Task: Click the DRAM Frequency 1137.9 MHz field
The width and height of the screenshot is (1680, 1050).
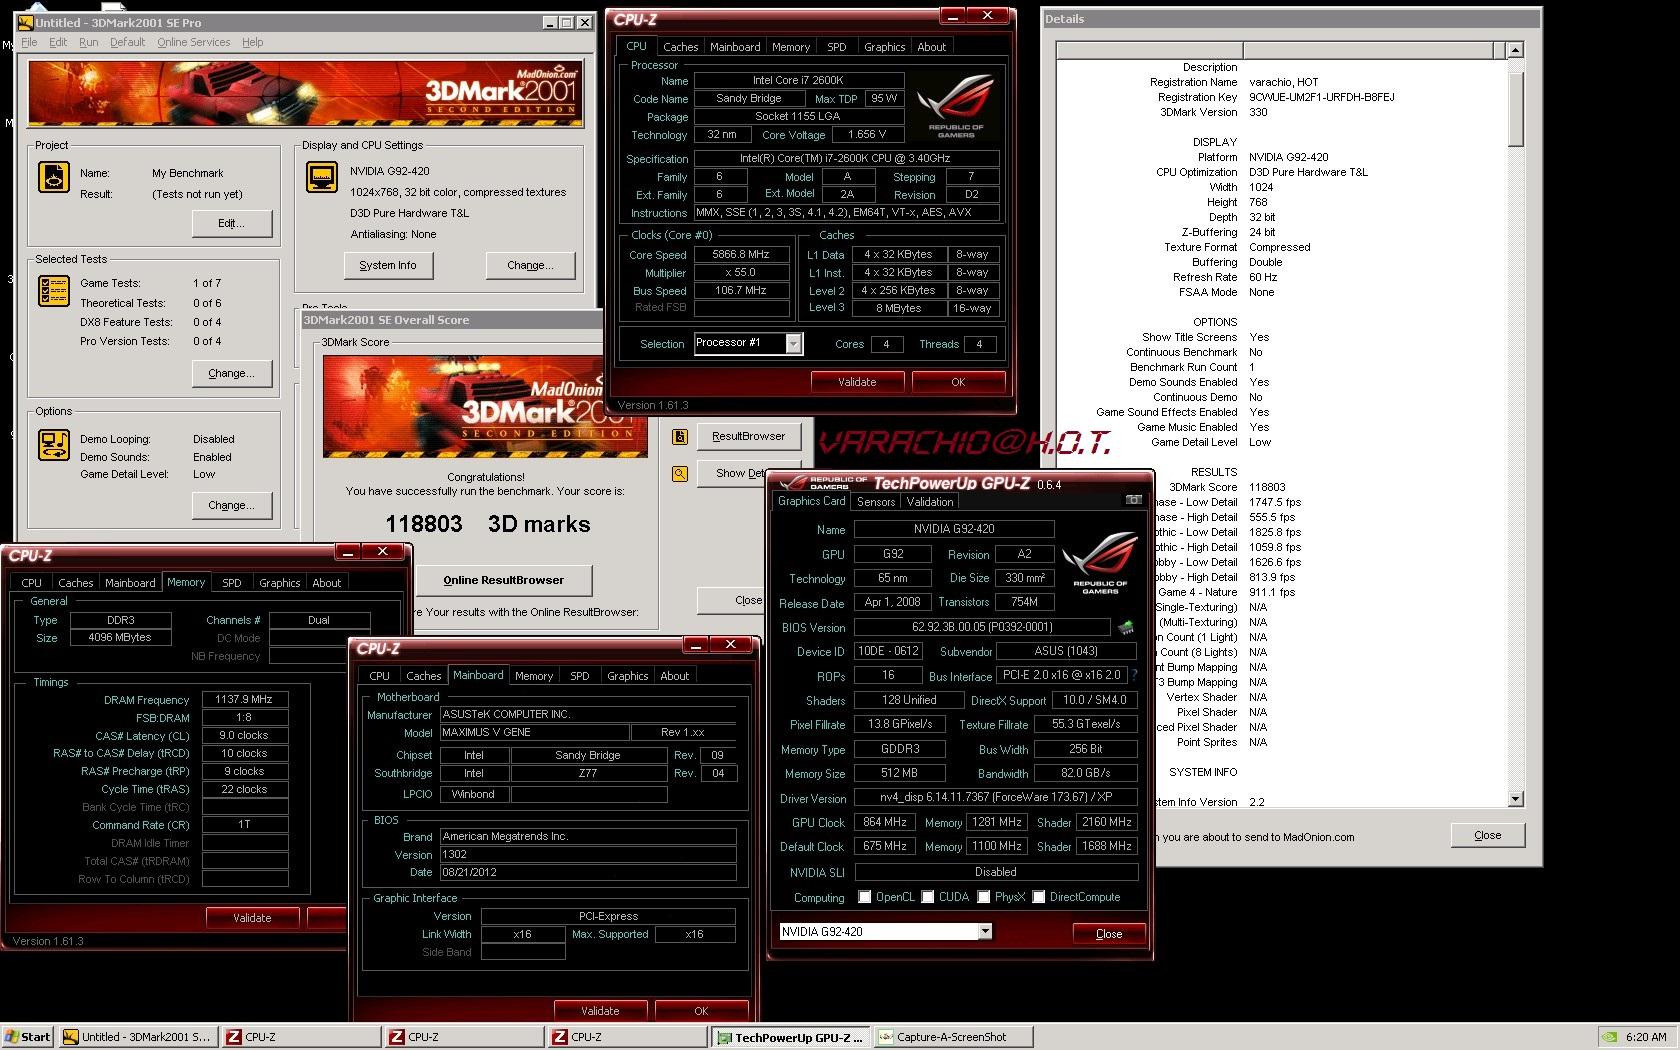Action: coord(245,700)
